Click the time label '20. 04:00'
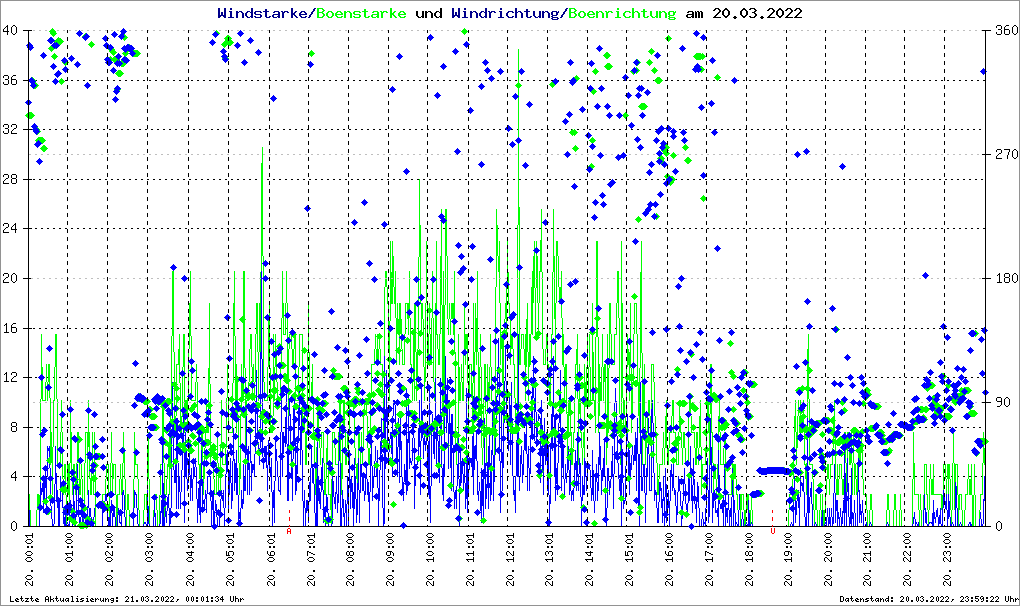The image size is (1020, 606). coord(189,559)
